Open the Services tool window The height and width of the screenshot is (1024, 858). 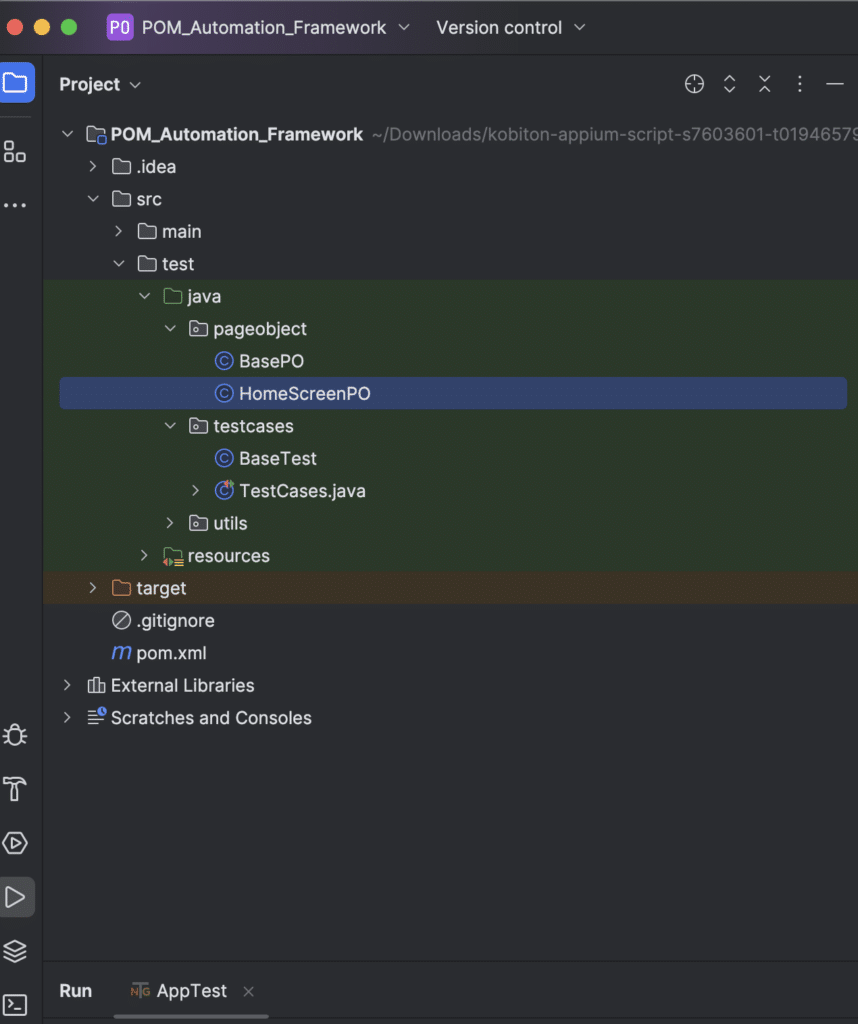pyautogui.click(x=15, y=951)
